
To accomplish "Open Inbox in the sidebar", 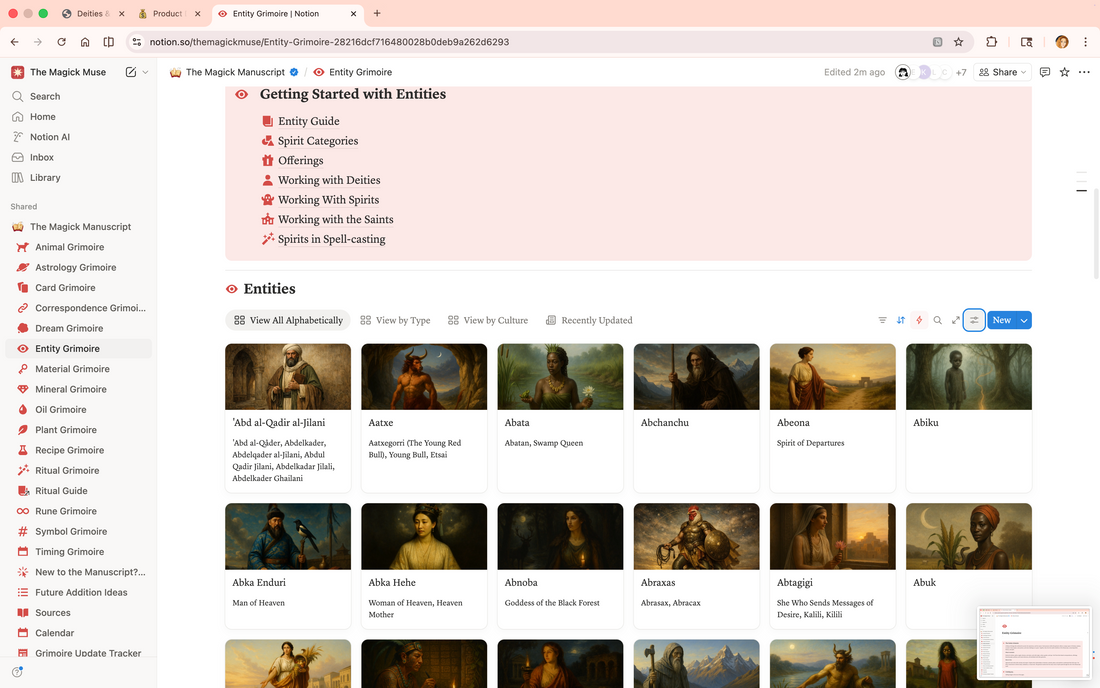I will point(79,158).
